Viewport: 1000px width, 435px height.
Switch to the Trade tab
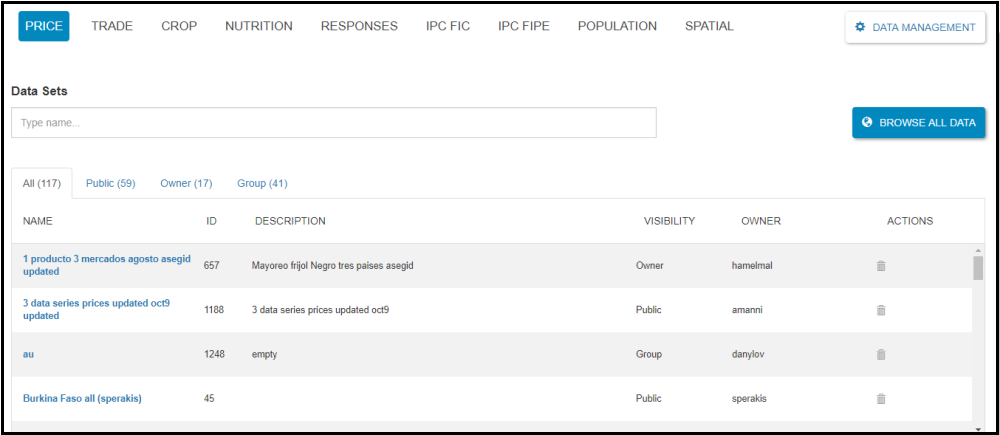(x=112, y=26)
